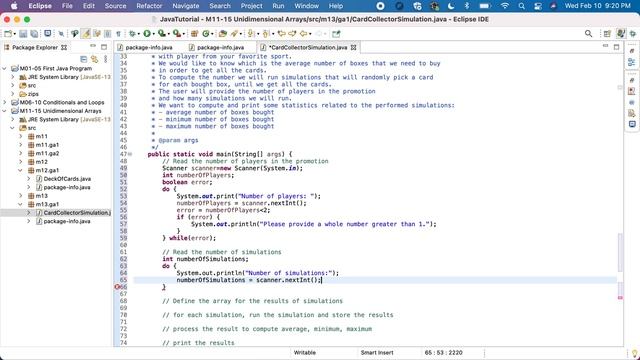Open macOS Control Center icon
Screen dimensions: 640x360
point(538,6)
